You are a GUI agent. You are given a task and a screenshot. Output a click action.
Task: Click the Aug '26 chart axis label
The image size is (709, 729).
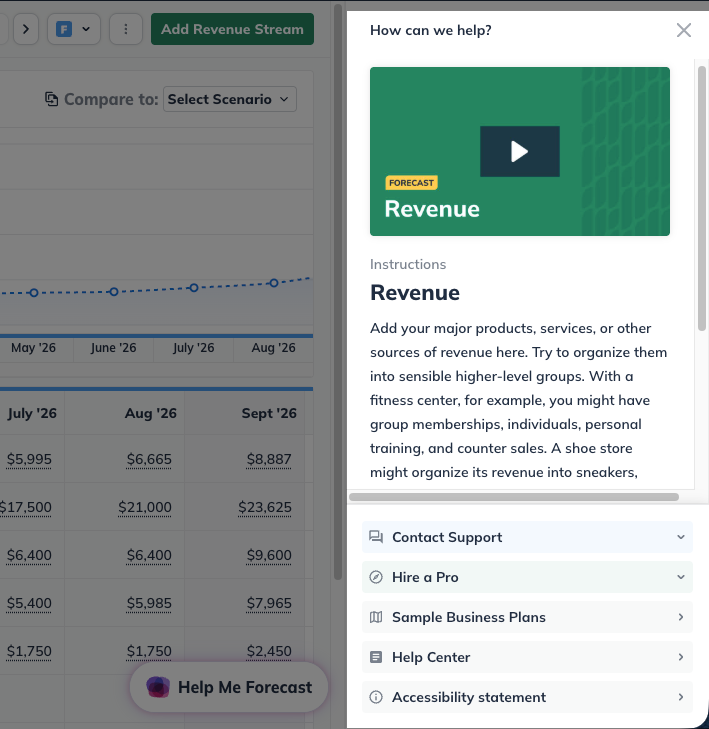tap(273, 348)
